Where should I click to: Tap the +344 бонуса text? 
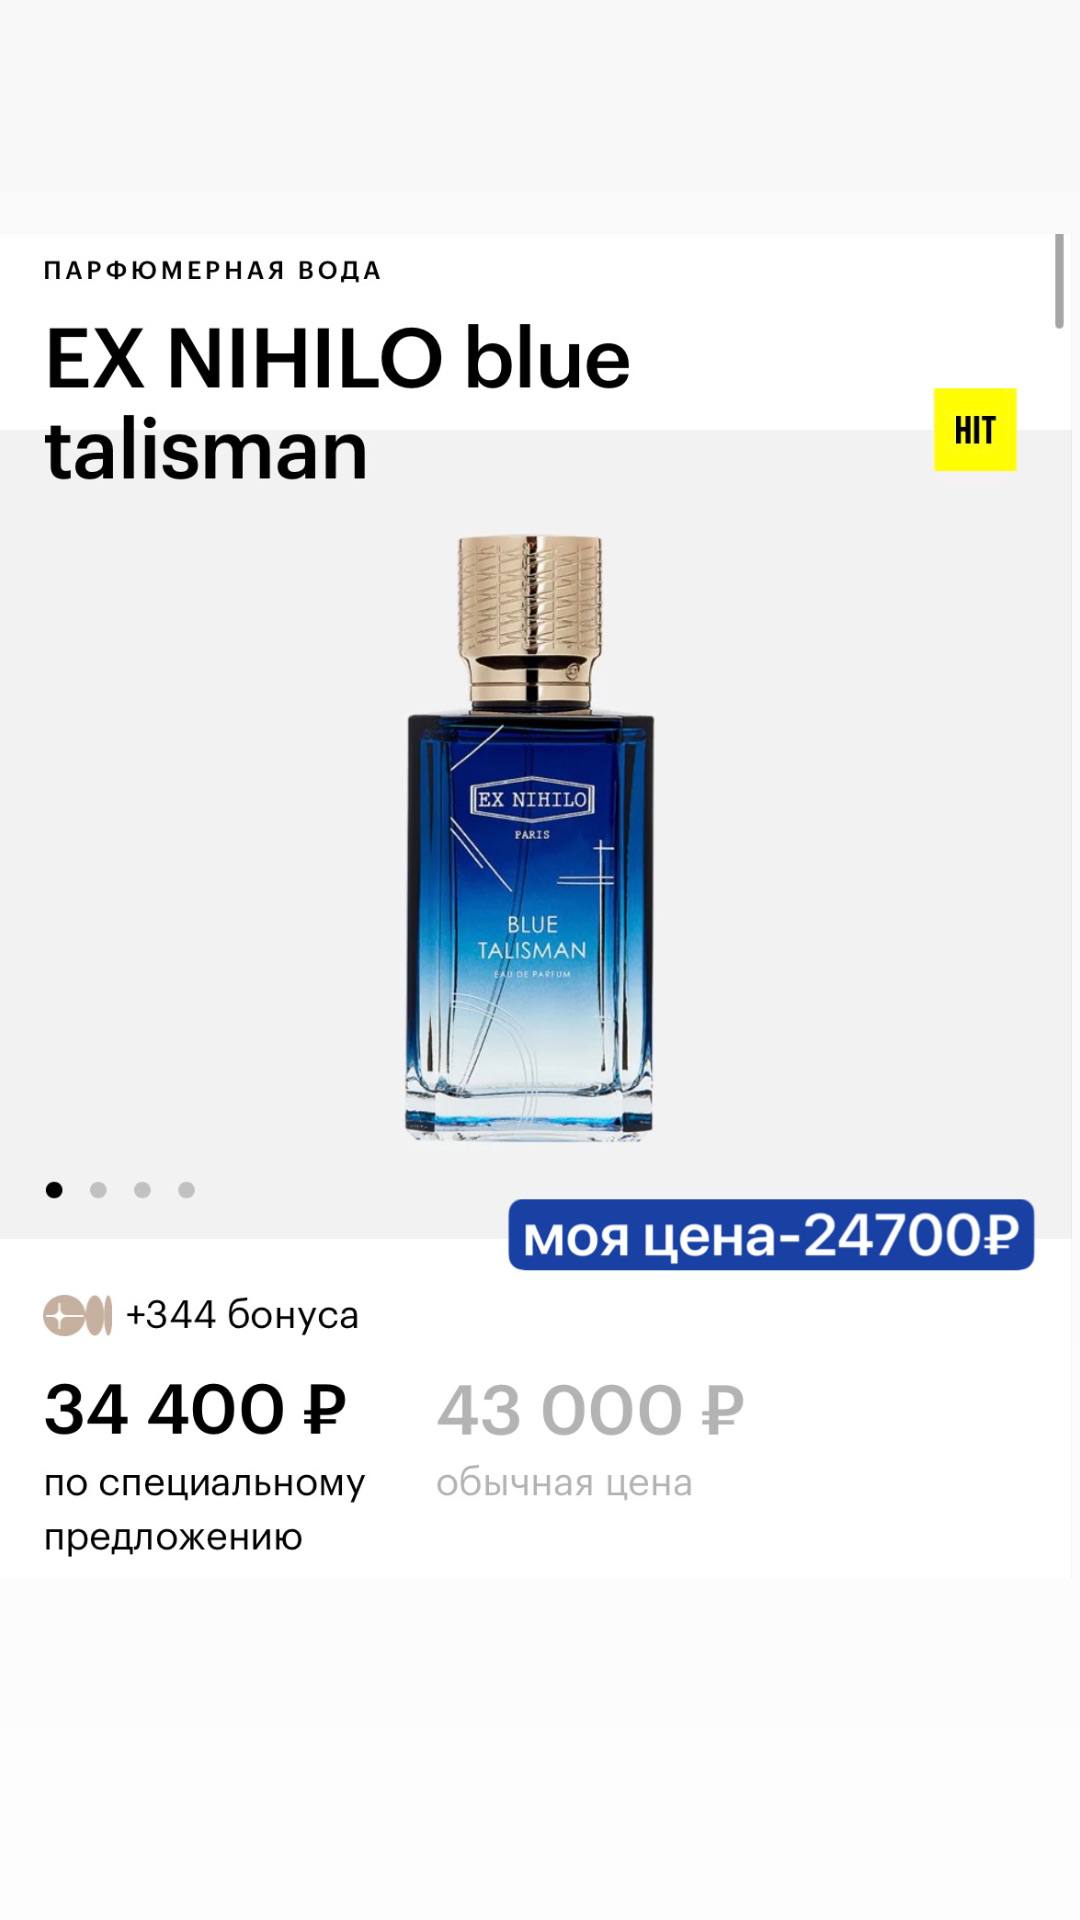(242, 1315)
